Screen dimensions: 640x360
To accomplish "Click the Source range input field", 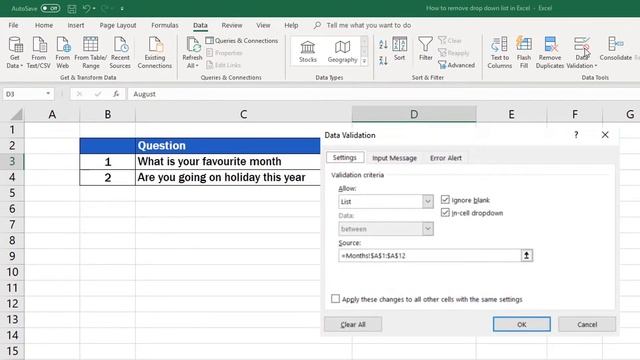I will (429, 256).
